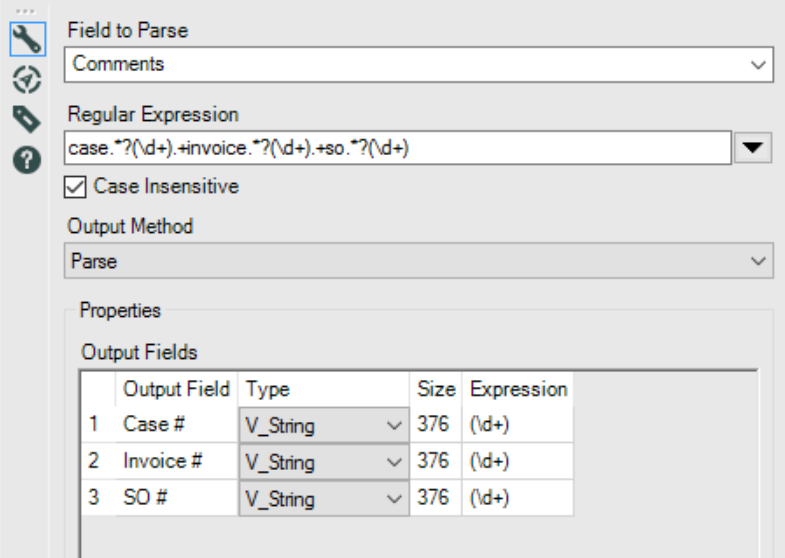This screenshot has width=785, height=558.
Task: Open the Navigation compass icon
Action: 25,79
